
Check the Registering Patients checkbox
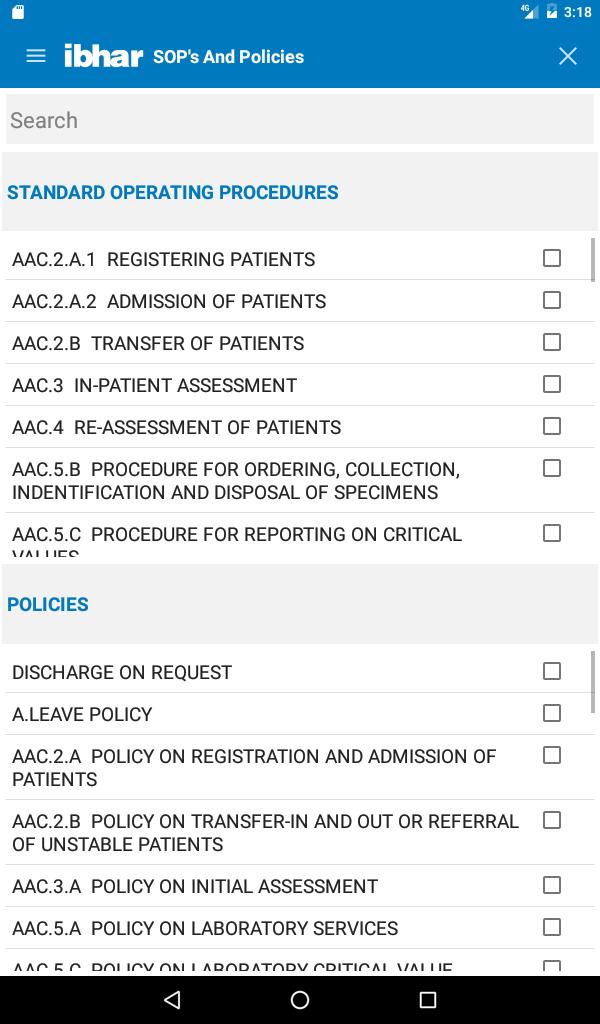552,258
